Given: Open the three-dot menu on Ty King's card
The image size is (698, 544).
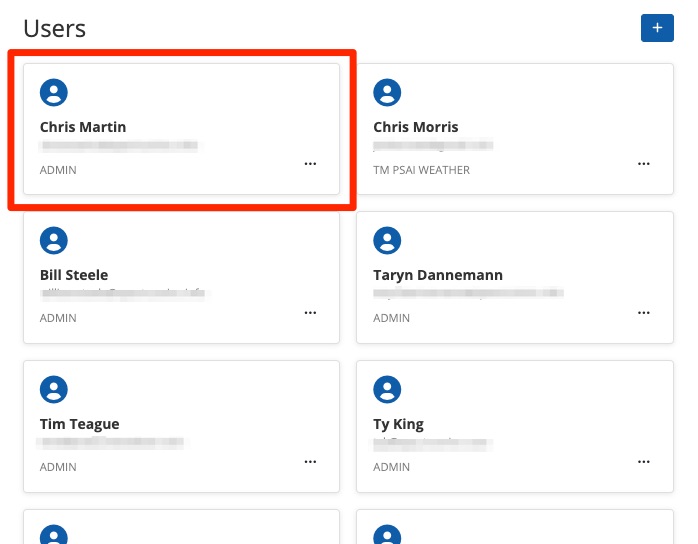Looking at the screenshot, I should coord(644,461).
